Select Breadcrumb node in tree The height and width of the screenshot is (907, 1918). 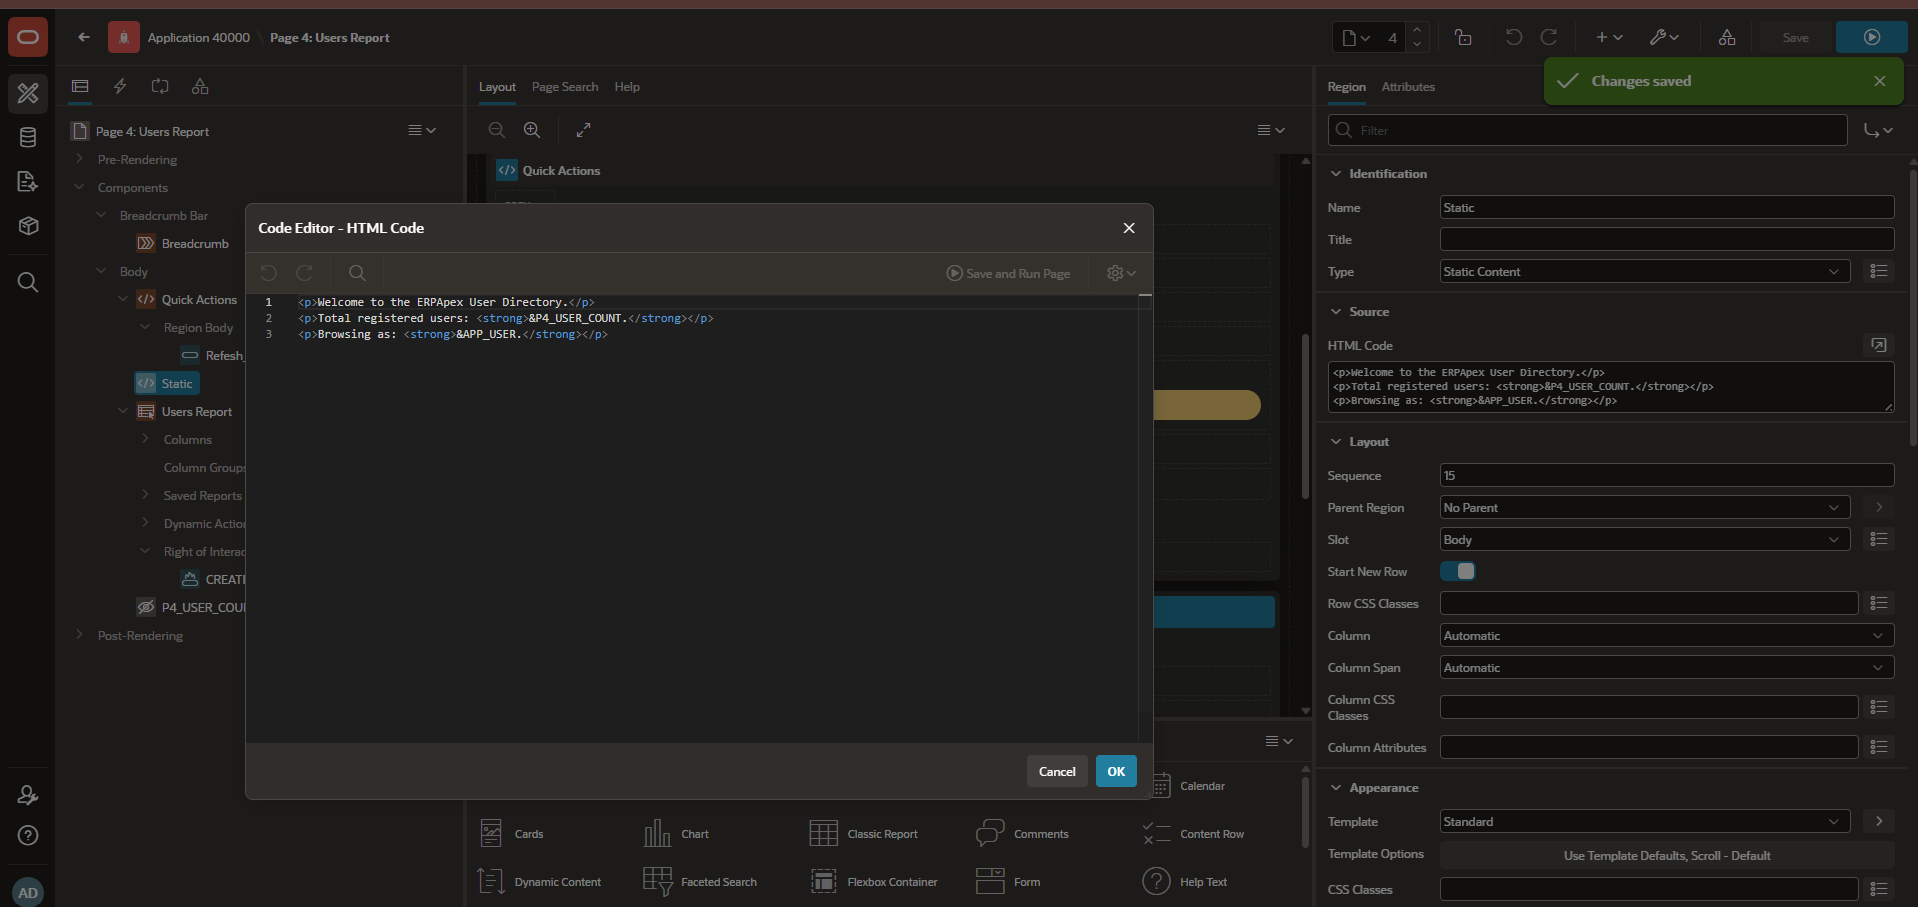(195, 244)
